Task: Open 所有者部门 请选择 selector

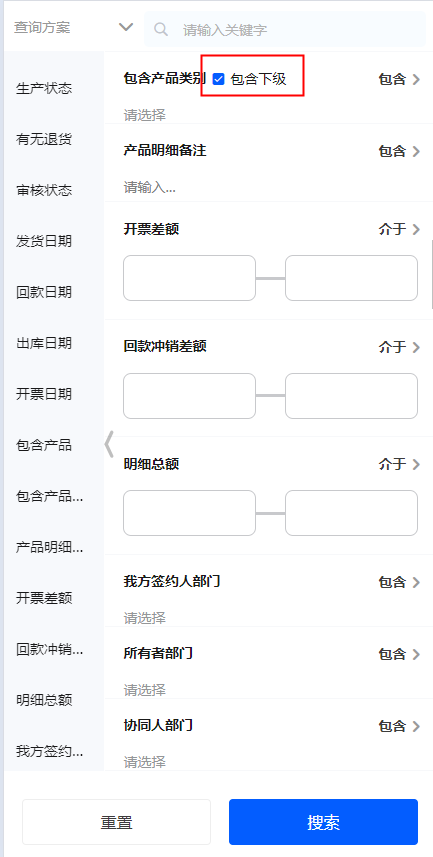Action: pos(144,689)
